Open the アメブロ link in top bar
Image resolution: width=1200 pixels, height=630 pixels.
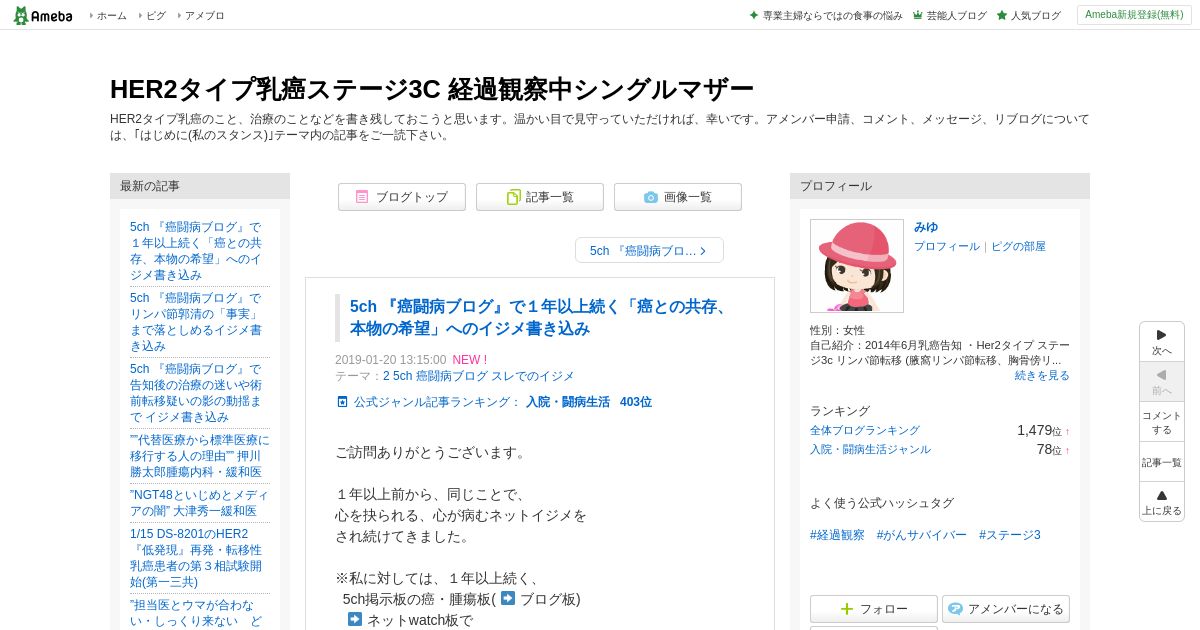(204, 16)
